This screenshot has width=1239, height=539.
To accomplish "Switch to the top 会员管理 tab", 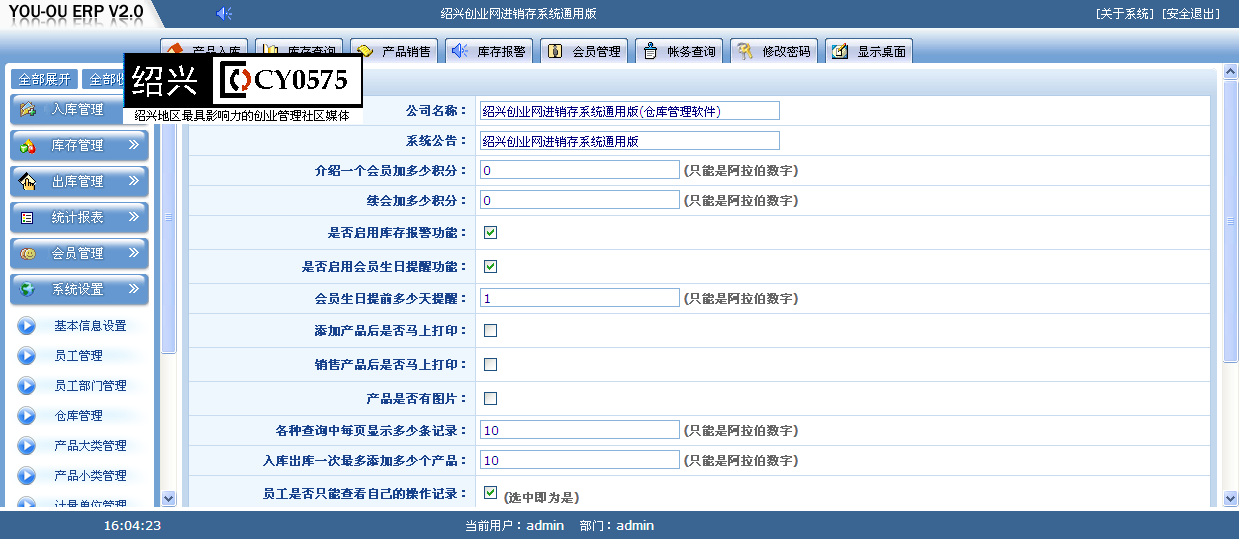I will [x=585, y=51].
